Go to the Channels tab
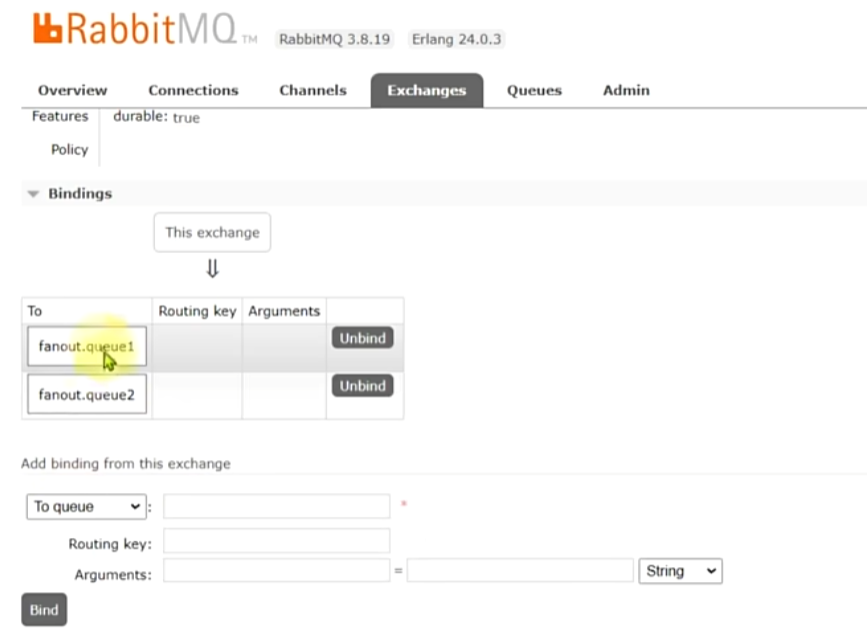The width and height of the screenshot is (867, 643). click(312, 90)
